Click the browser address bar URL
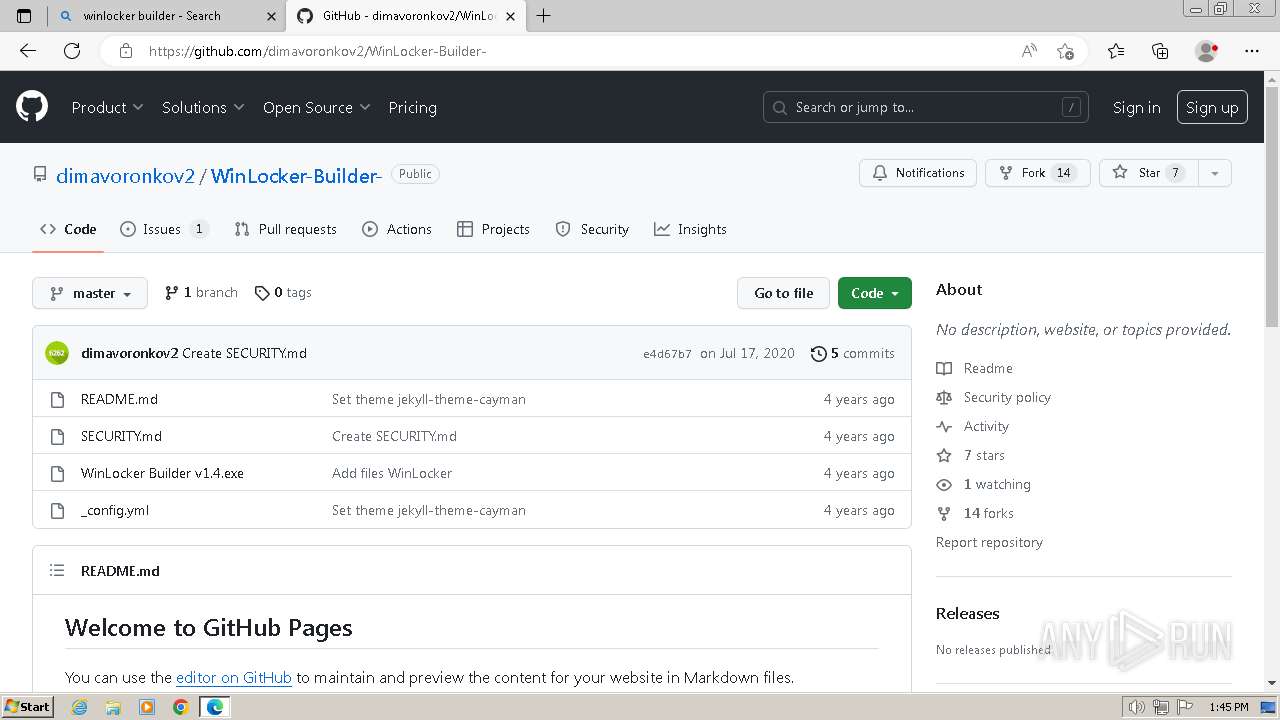 pyautogui.click(x=318, y=51)
